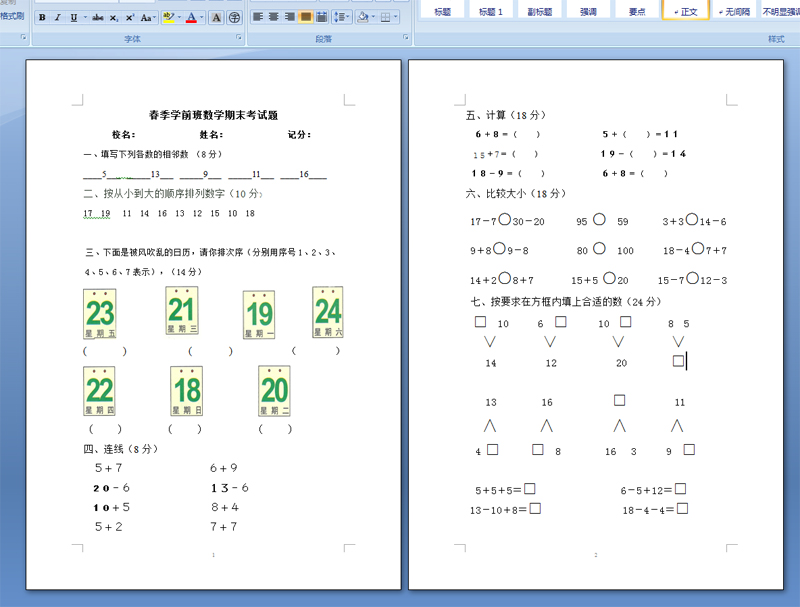Expand the Change Case dropdown arrow

tap(155, 17)
